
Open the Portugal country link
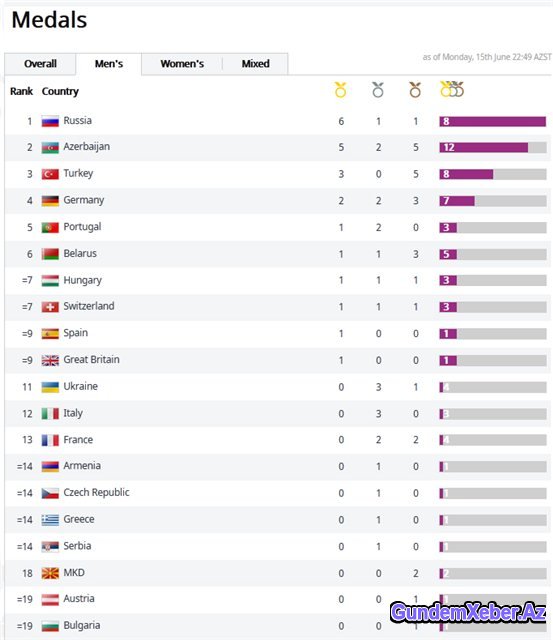point(82,227)
